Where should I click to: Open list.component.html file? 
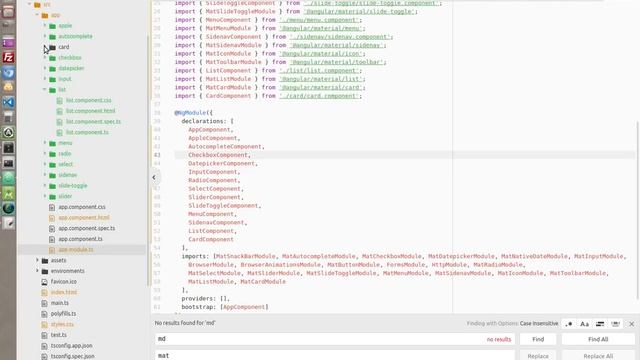[x=90, y=111]
